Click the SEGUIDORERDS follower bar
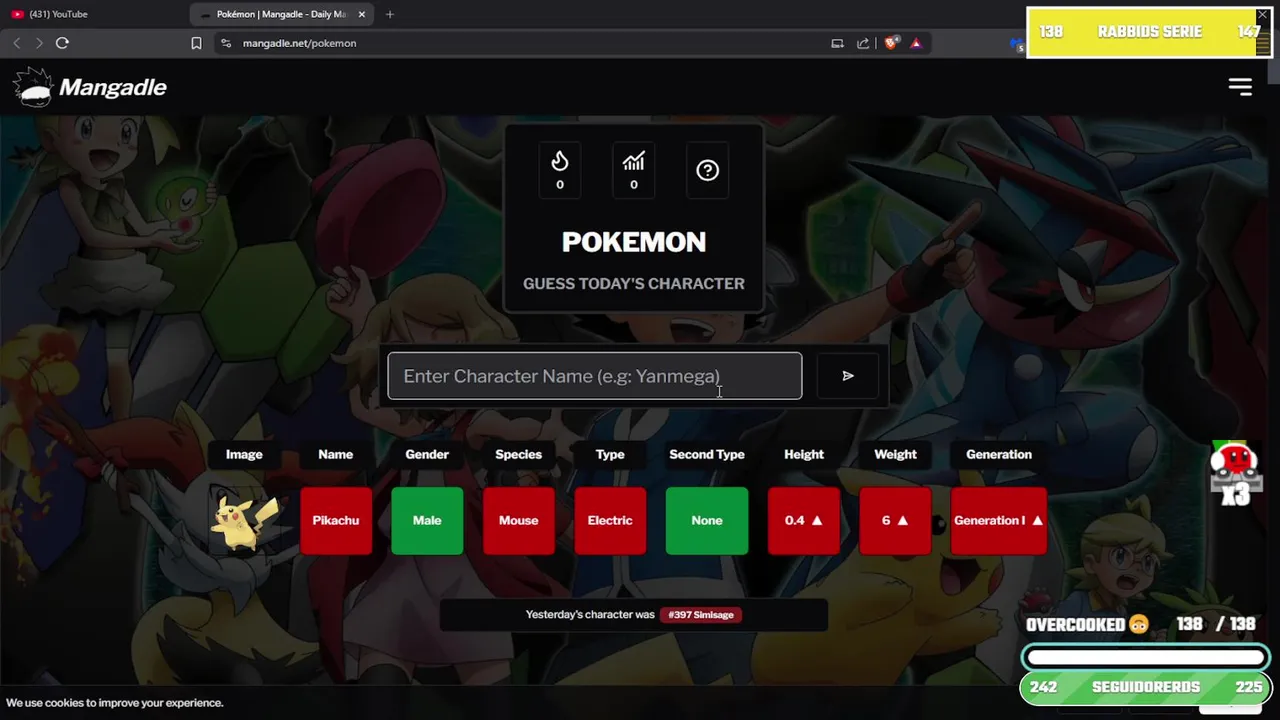1280x720 pixels. click(1146, 688)
